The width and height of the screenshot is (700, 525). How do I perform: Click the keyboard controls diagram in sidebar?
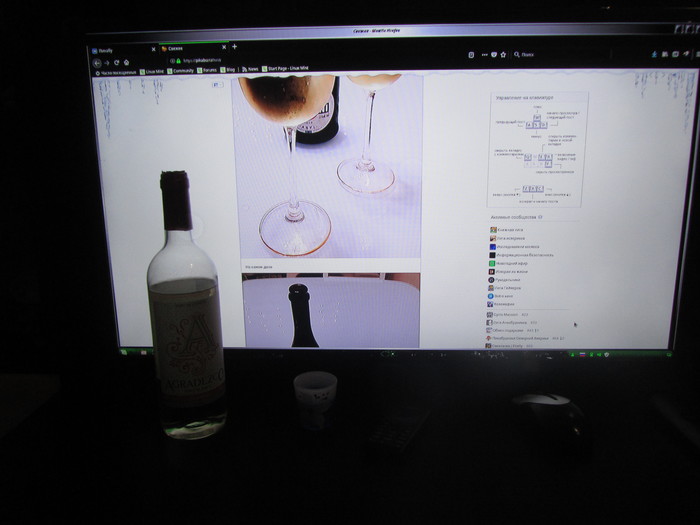point(537,148)
